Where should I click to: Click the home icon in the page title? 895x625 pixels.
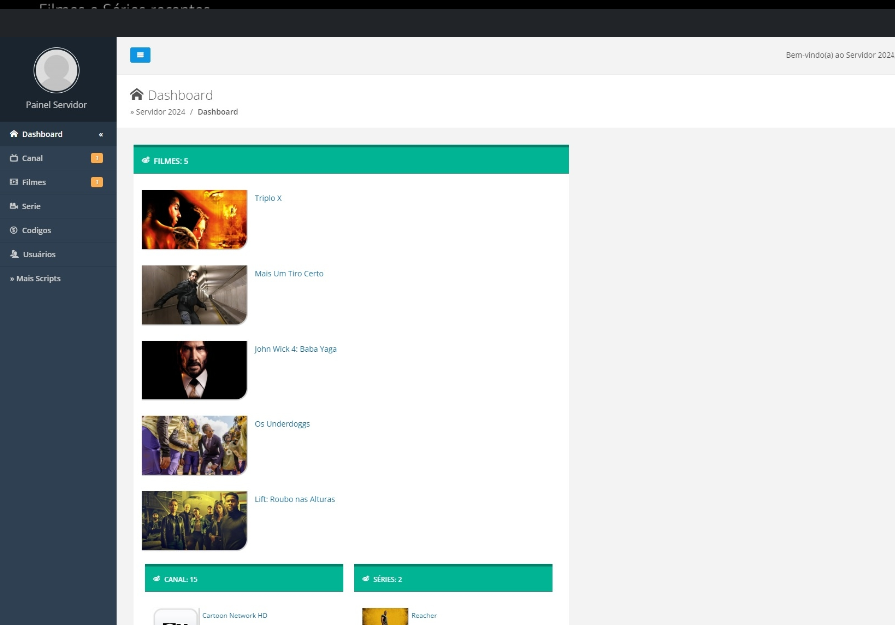[137, 95]
